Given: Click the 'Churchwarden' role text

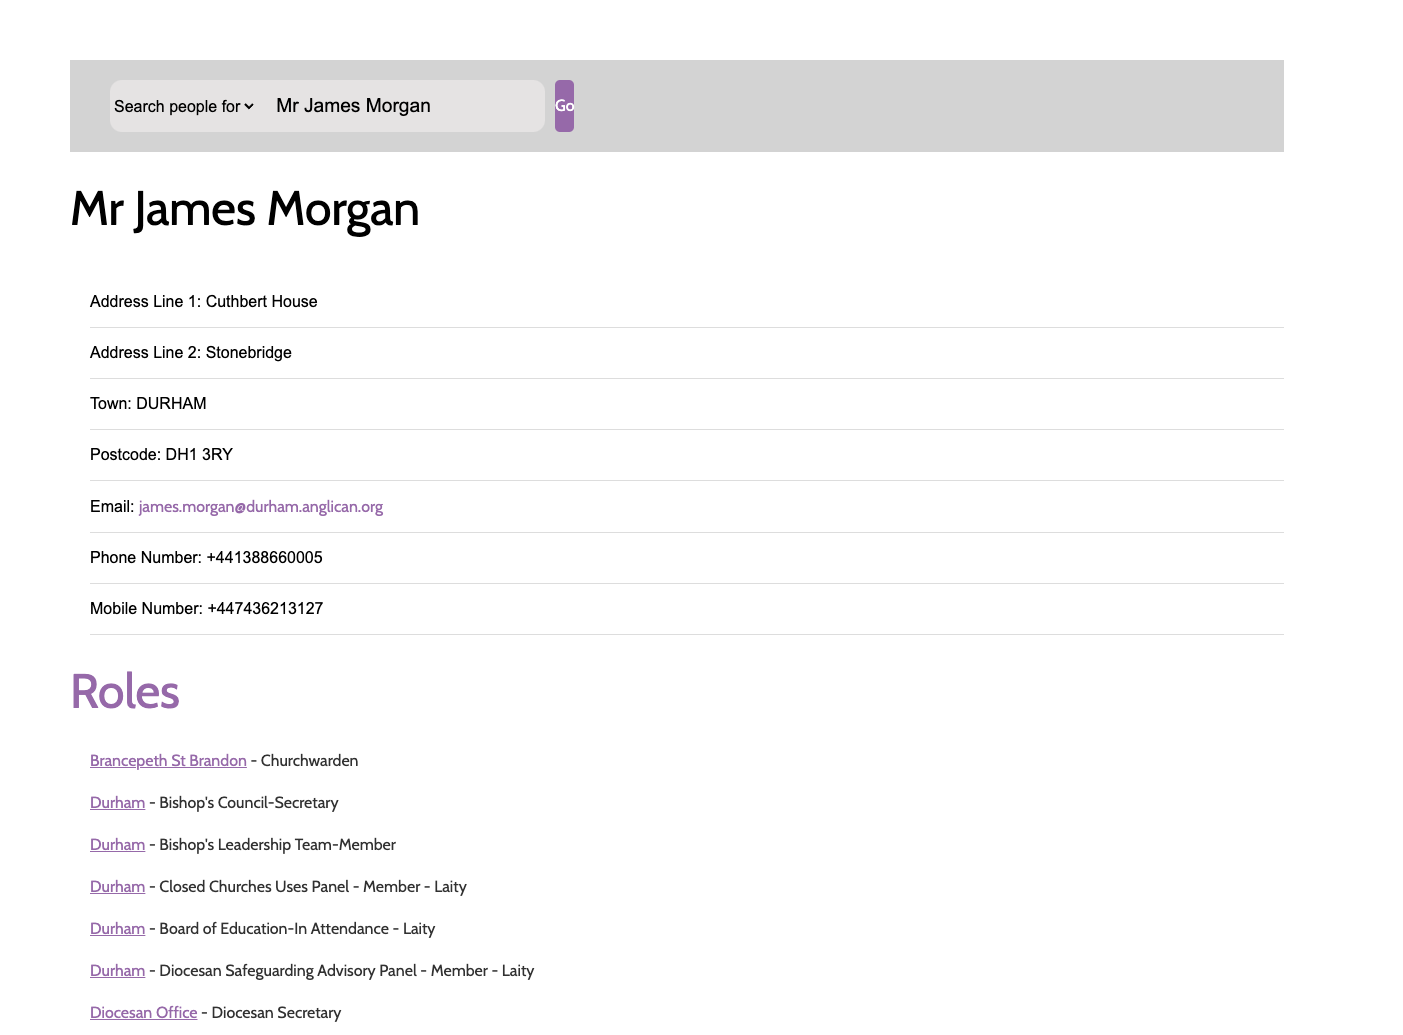Looking at the screenshot, I should tap(309, 761).
